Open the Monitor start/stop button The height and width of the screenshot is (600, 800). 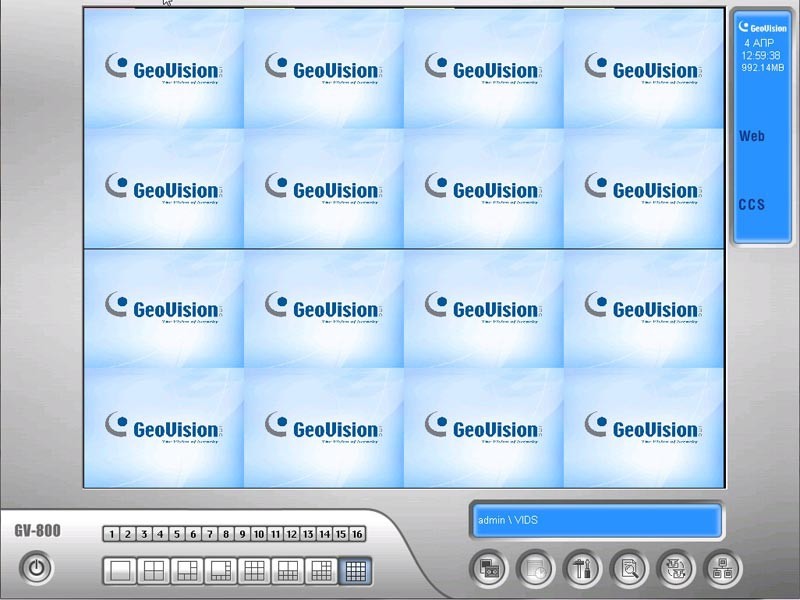489,568
